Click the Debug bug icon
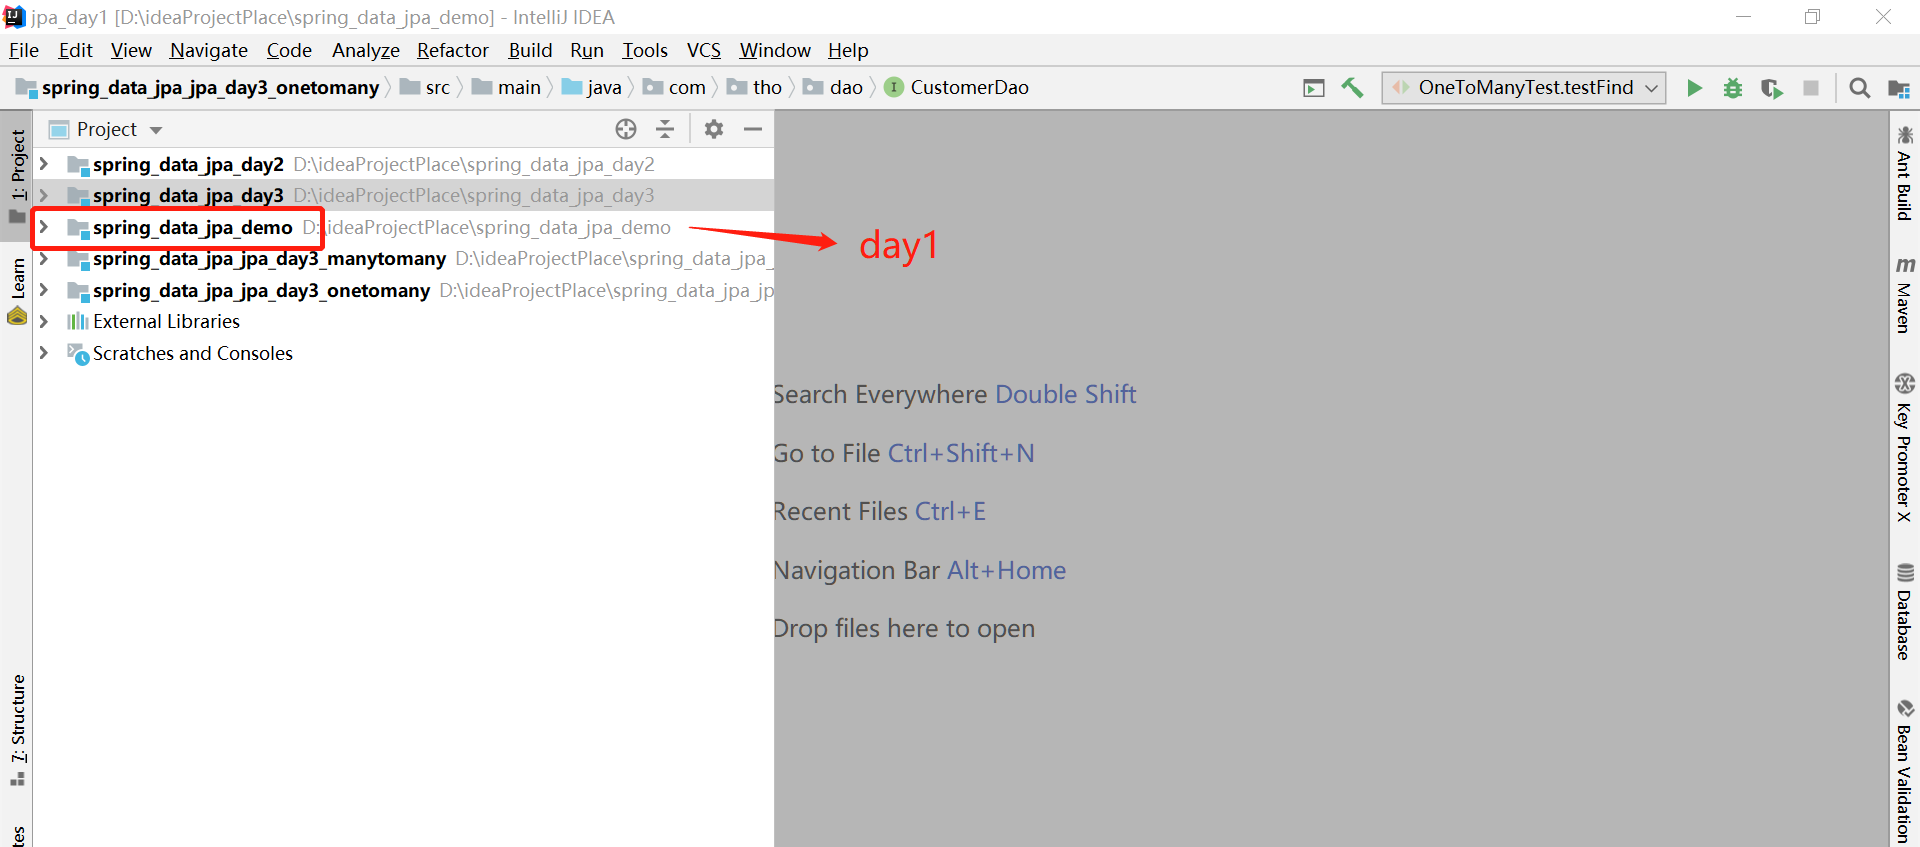 click(1733, 88)
